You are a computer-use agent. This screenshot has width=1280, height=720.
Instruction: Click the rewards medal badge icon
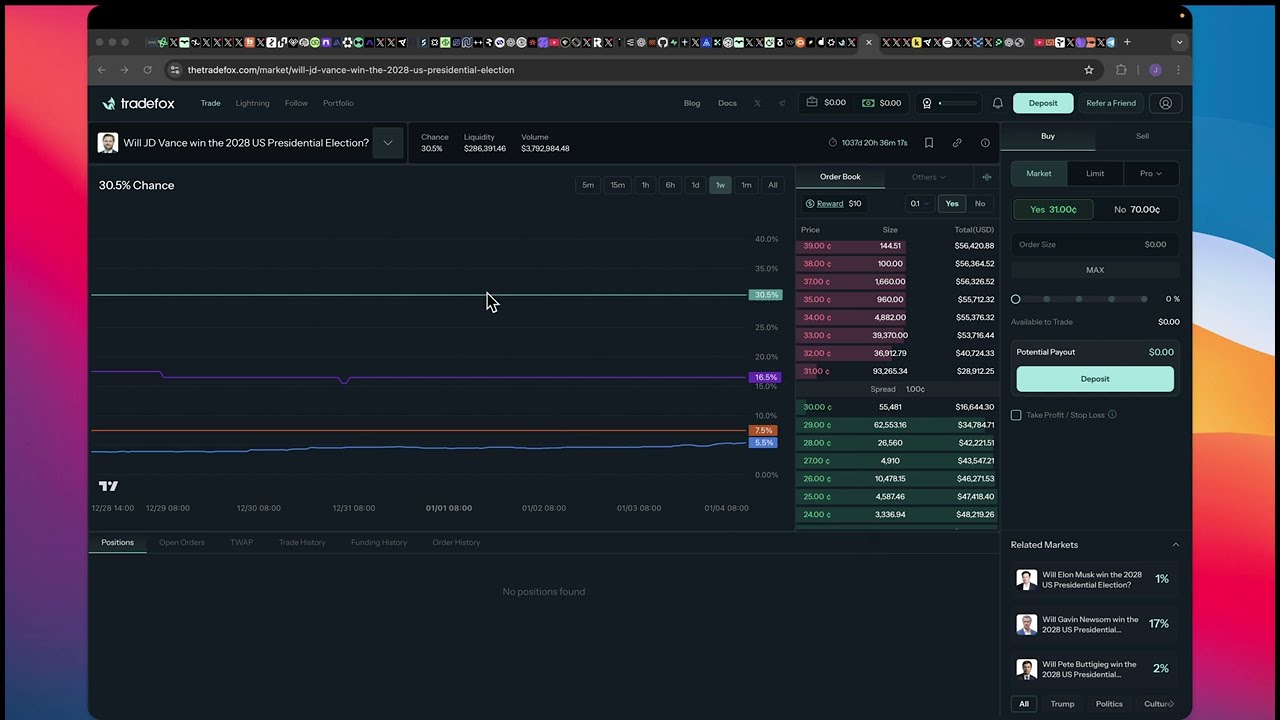pos(927,103)
